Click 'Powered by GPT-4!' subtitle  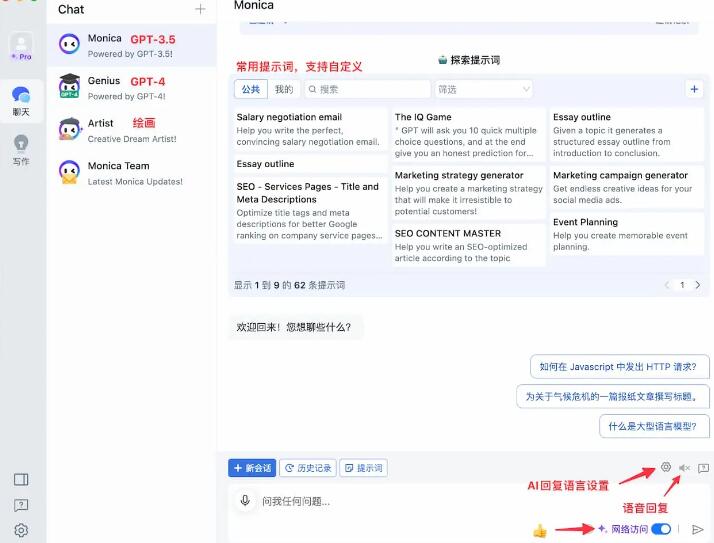point(127,96)
